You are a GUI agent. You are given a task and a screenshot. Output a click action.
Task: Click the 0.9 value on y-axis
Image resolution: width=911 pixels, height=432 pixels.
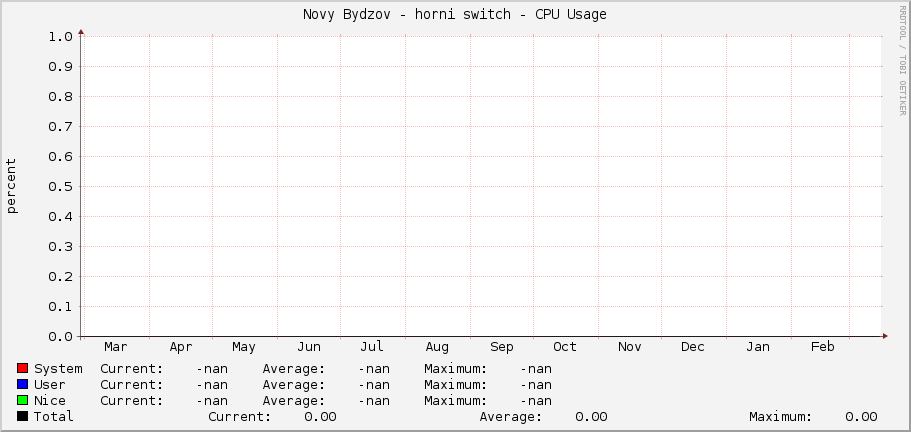coord(60,67)
